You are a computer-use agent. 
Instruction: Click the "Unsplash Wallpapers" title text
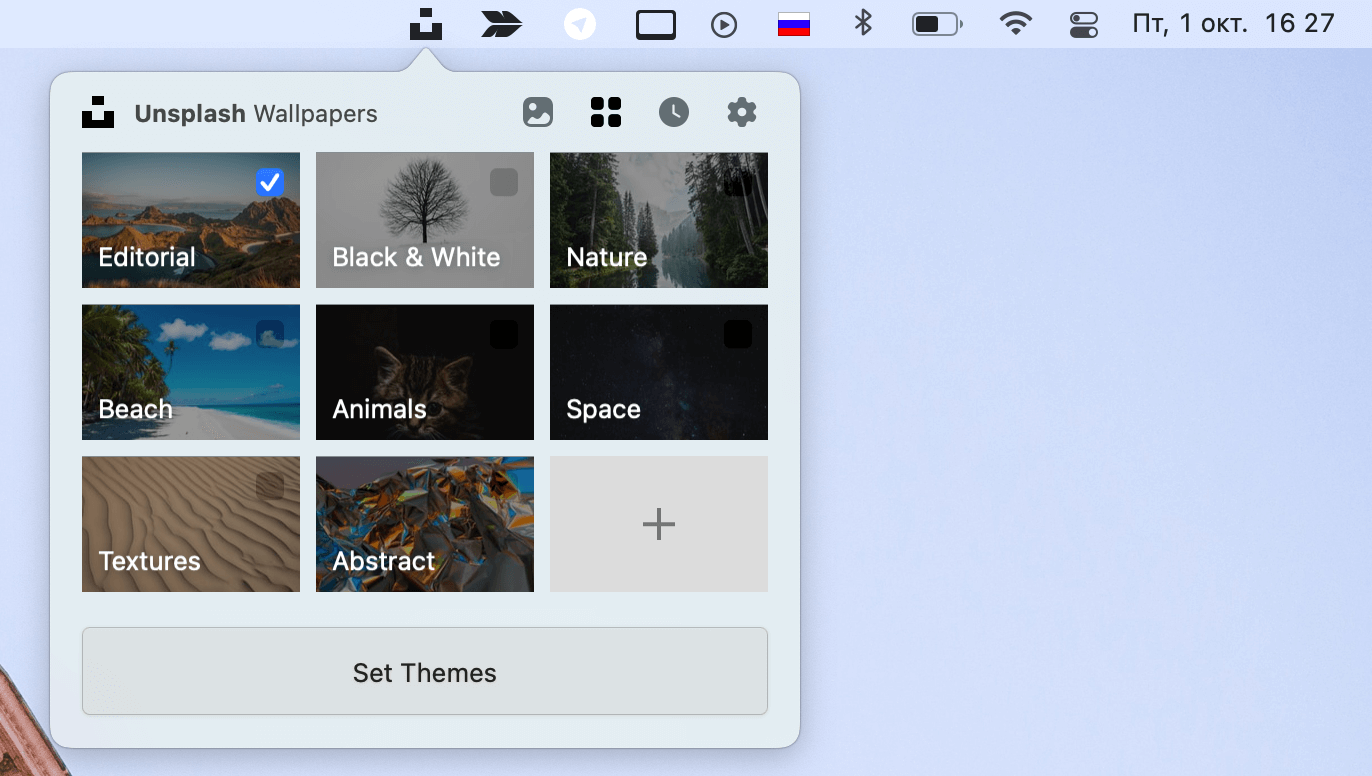coord(256,113)
